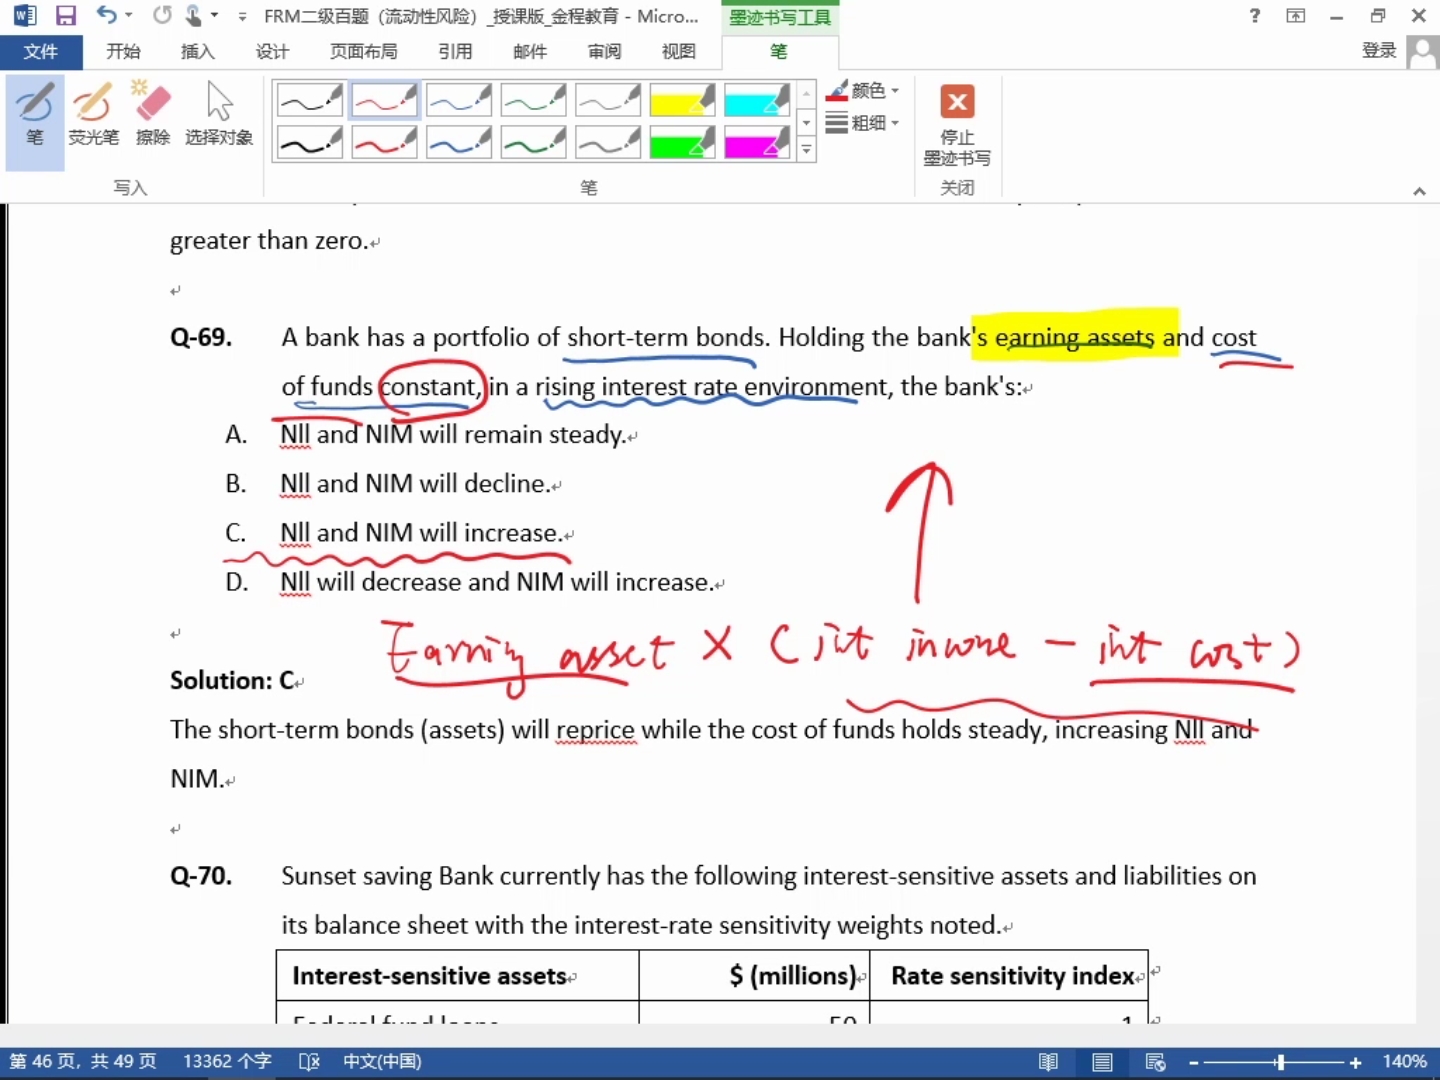Viewport: 1440px width, 1080px height.
Task: Click the Save icon in quick access toolbar
Action: click(66, 16)
